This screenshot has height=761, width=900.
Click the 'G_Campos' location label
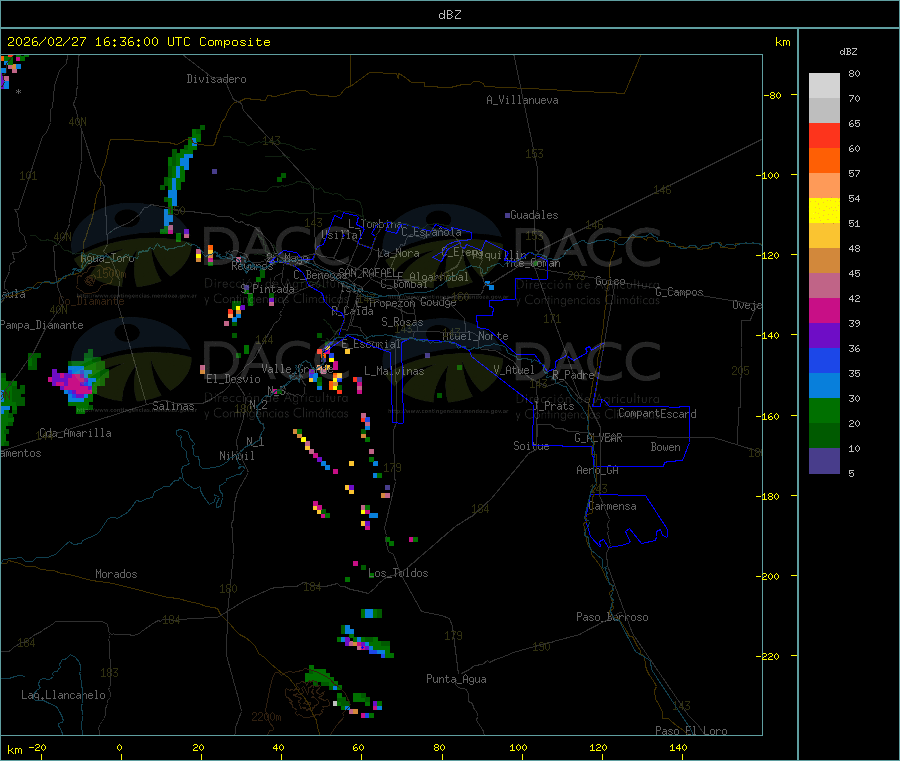coord(679,292)
